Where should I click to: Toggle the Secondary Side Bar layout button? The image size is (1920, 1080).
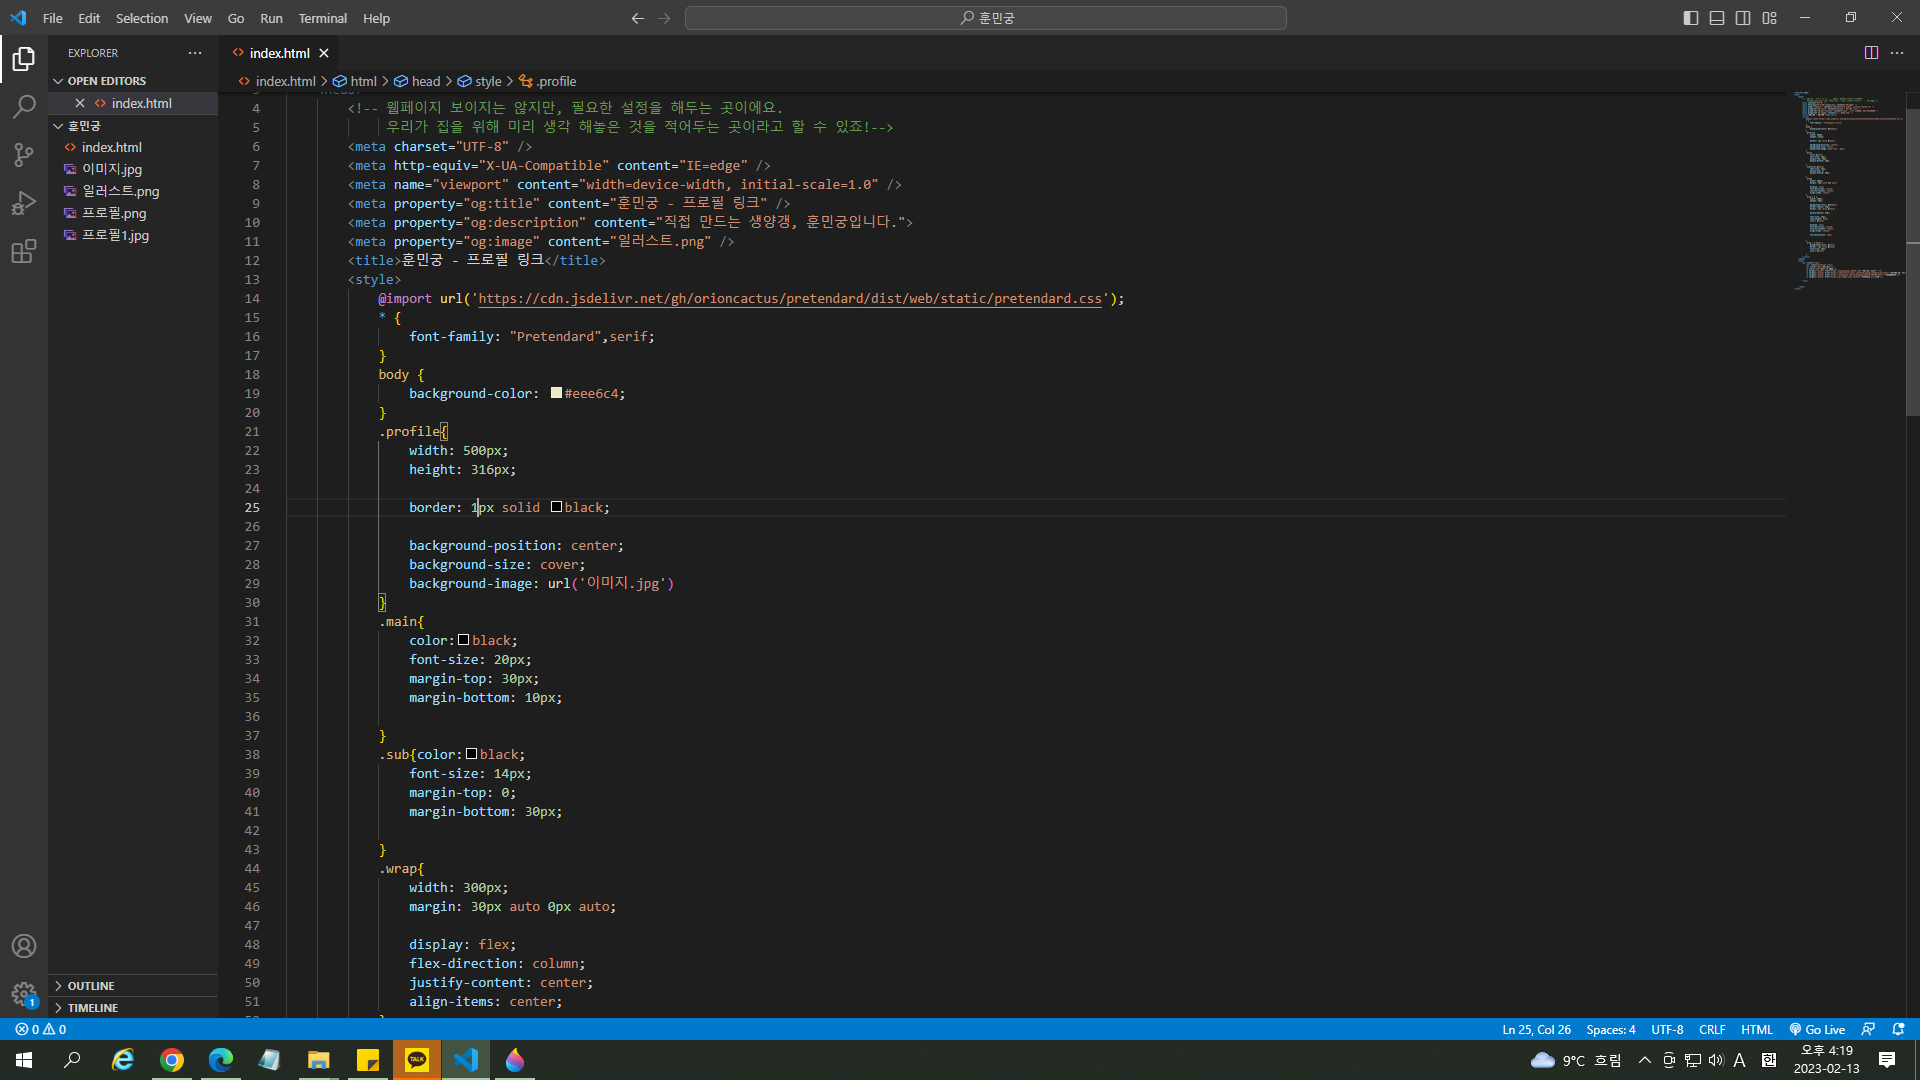point(1743,18)
